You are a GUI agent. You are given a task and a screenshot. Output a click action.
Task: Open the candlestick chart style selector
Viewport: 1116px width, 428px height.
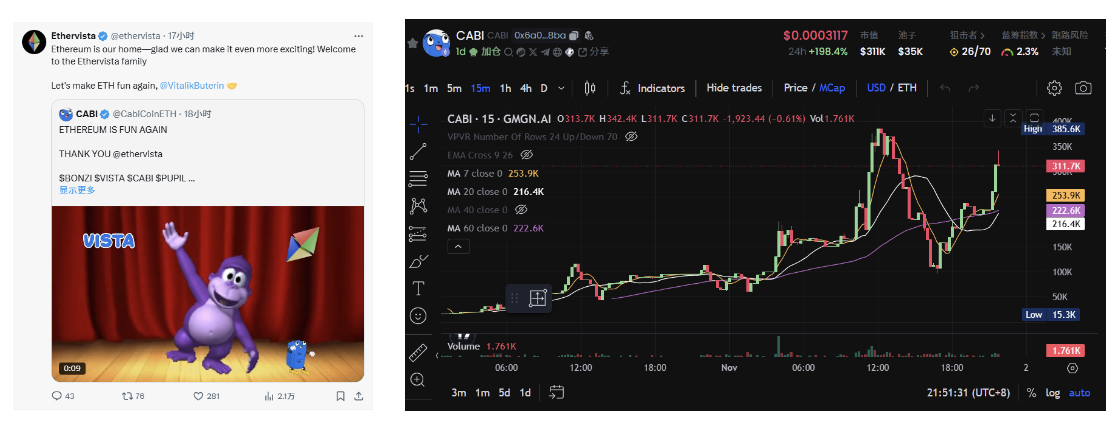point(590,88)
